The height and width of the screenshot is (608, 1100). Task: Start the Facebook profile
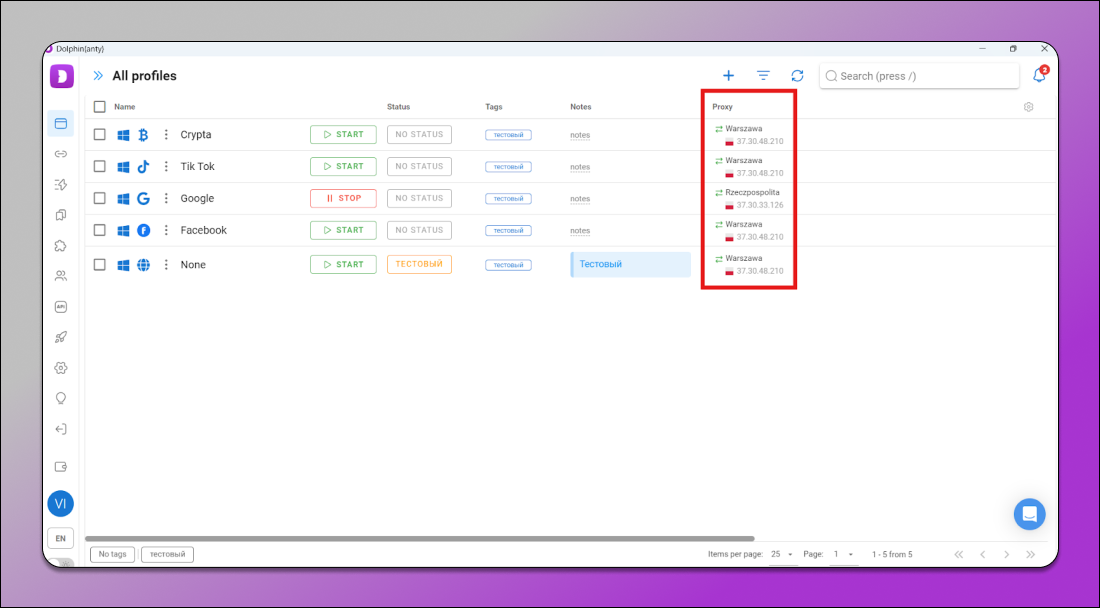(x=343, y=230)
